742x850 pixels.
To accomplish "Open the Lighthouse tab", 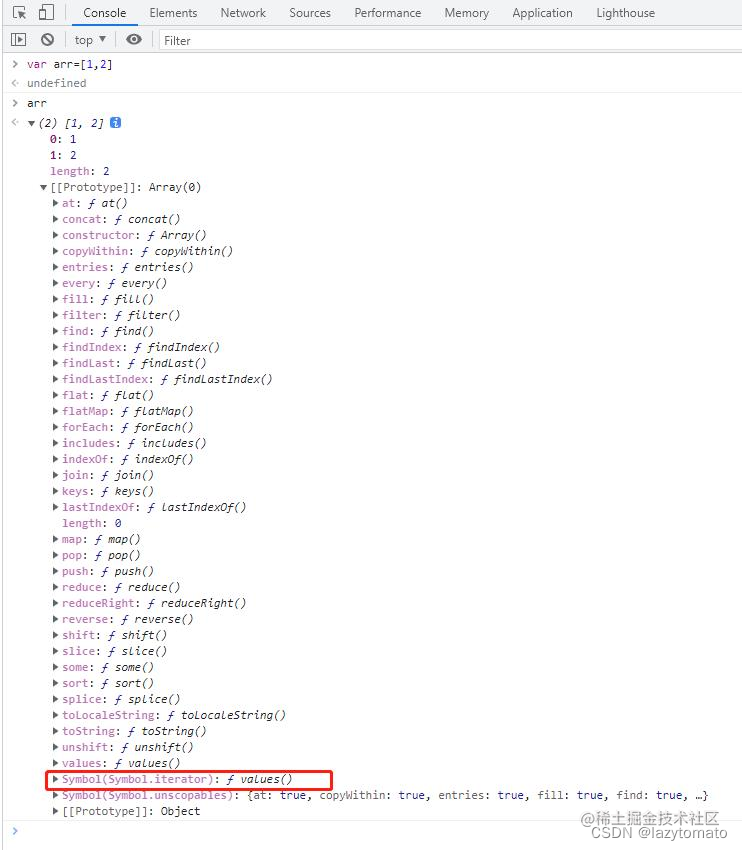I will point(625,12).
